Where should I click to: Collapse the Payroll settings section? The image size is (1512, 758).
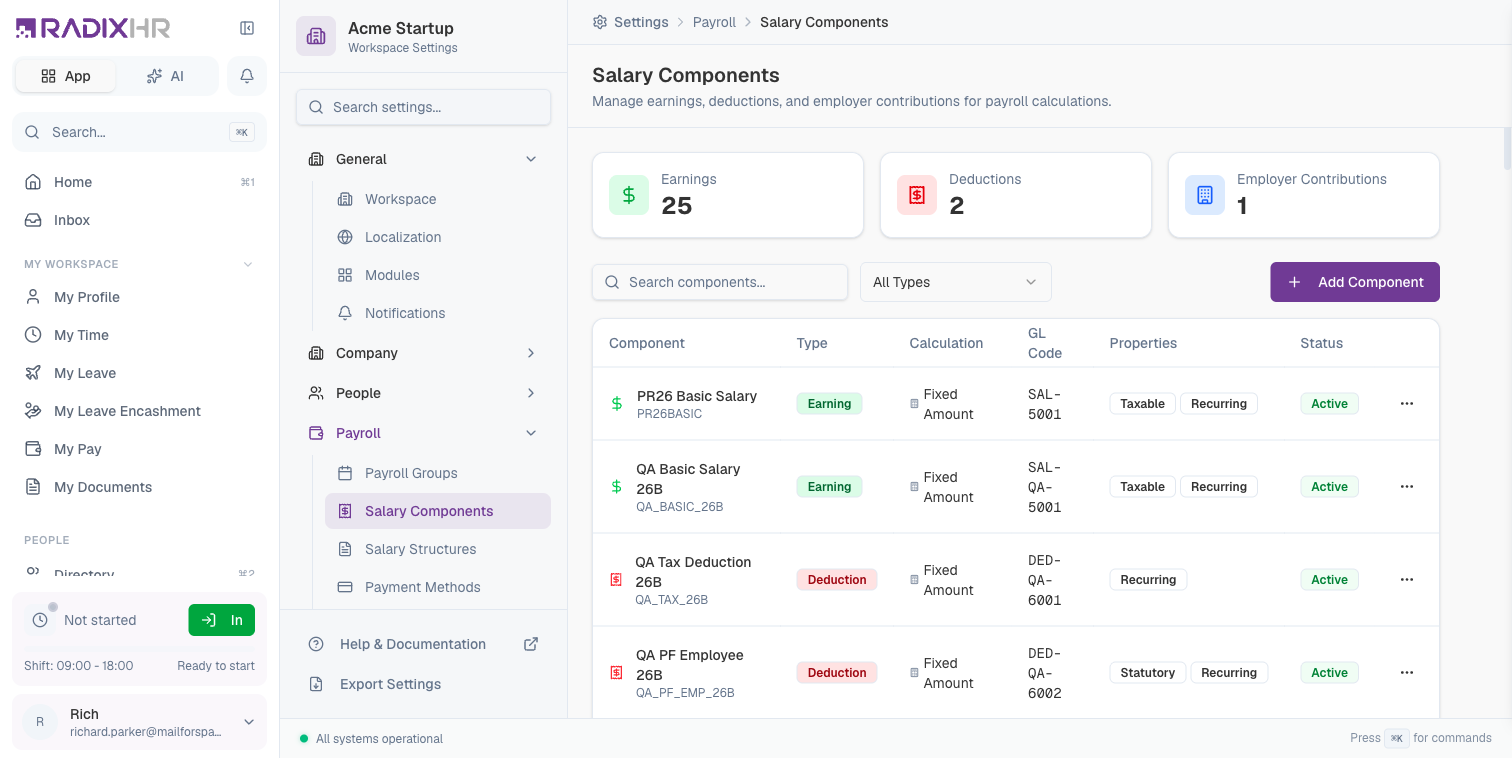point(531,433)
